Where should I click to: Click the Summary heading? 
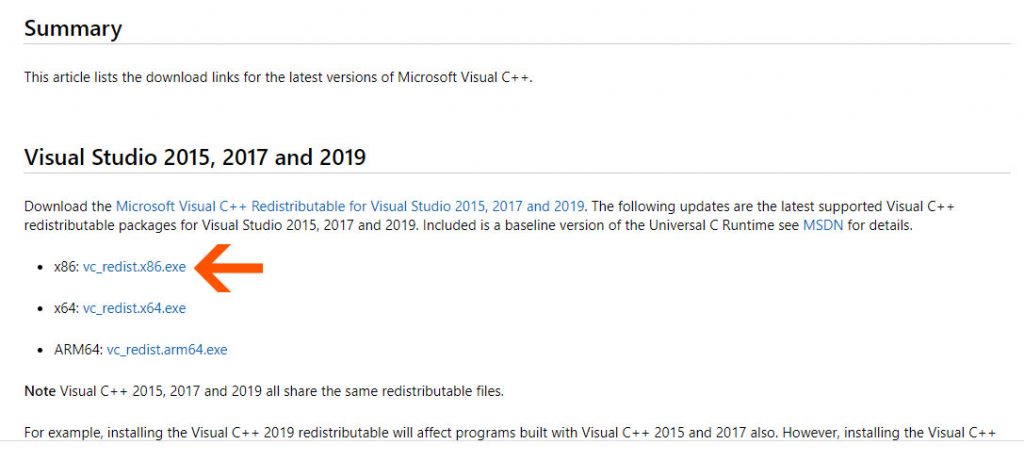point(73,29)
